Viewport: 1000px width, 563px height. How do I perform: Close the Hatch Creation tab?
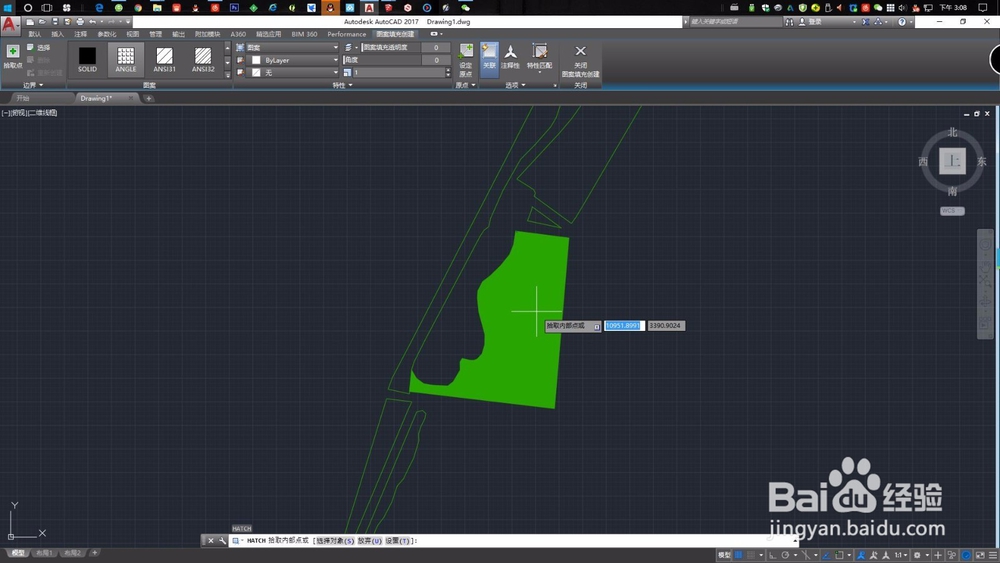click(x=580, y=60)
